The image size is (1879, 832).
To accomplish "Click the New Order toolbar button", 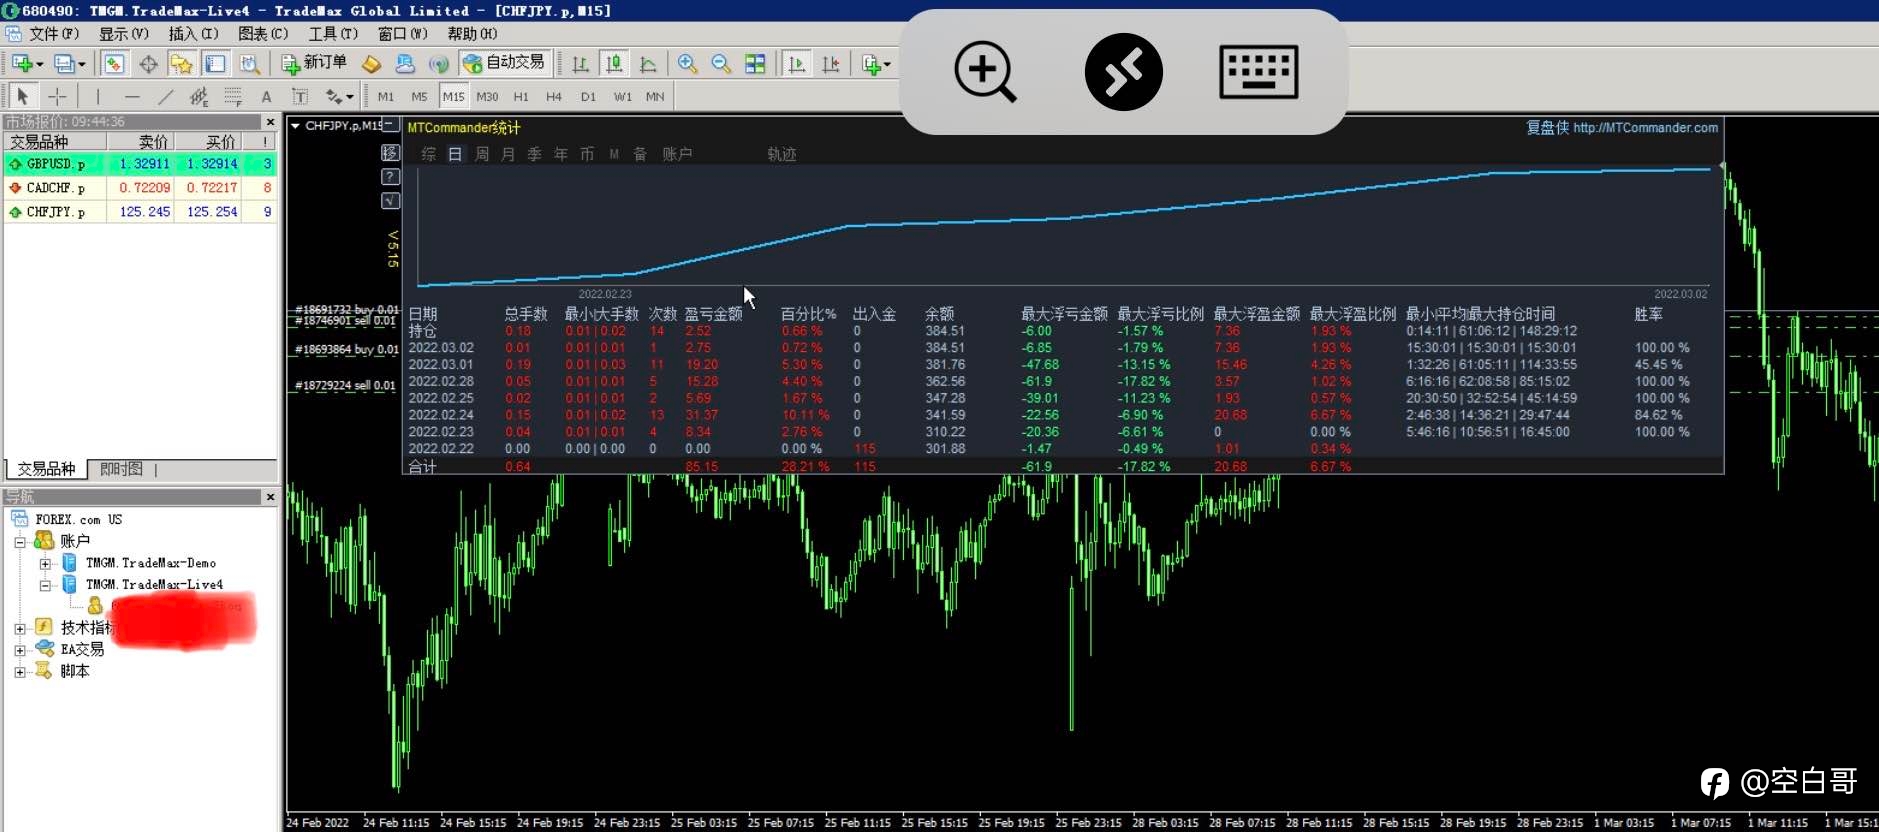I will (x=314, y=63).
